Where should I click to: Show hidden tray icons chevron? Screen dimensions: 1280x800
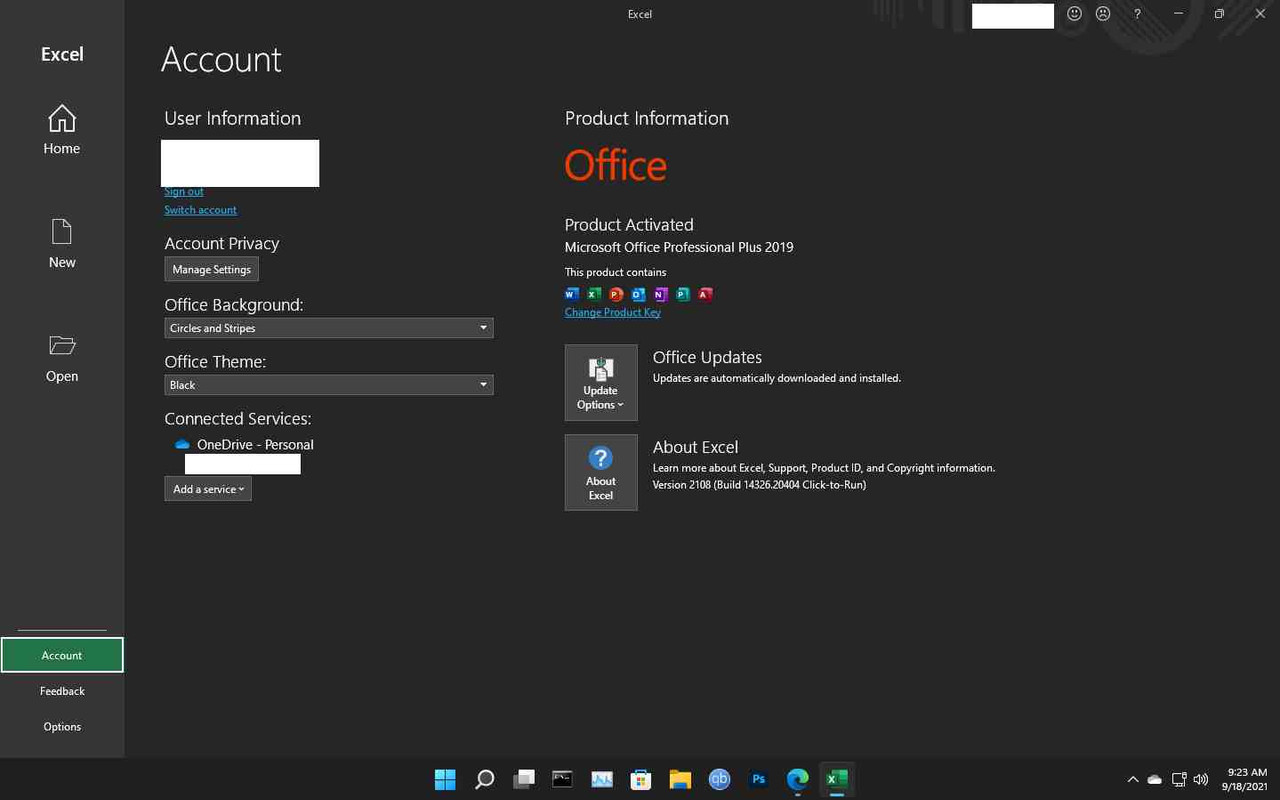coord(1132,779)
